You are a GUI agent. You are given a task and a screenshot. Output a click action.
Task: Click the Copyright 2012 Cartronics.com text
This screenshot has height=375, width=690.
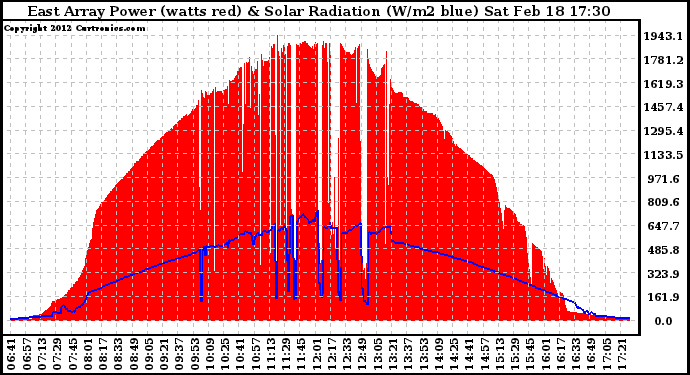74,28
